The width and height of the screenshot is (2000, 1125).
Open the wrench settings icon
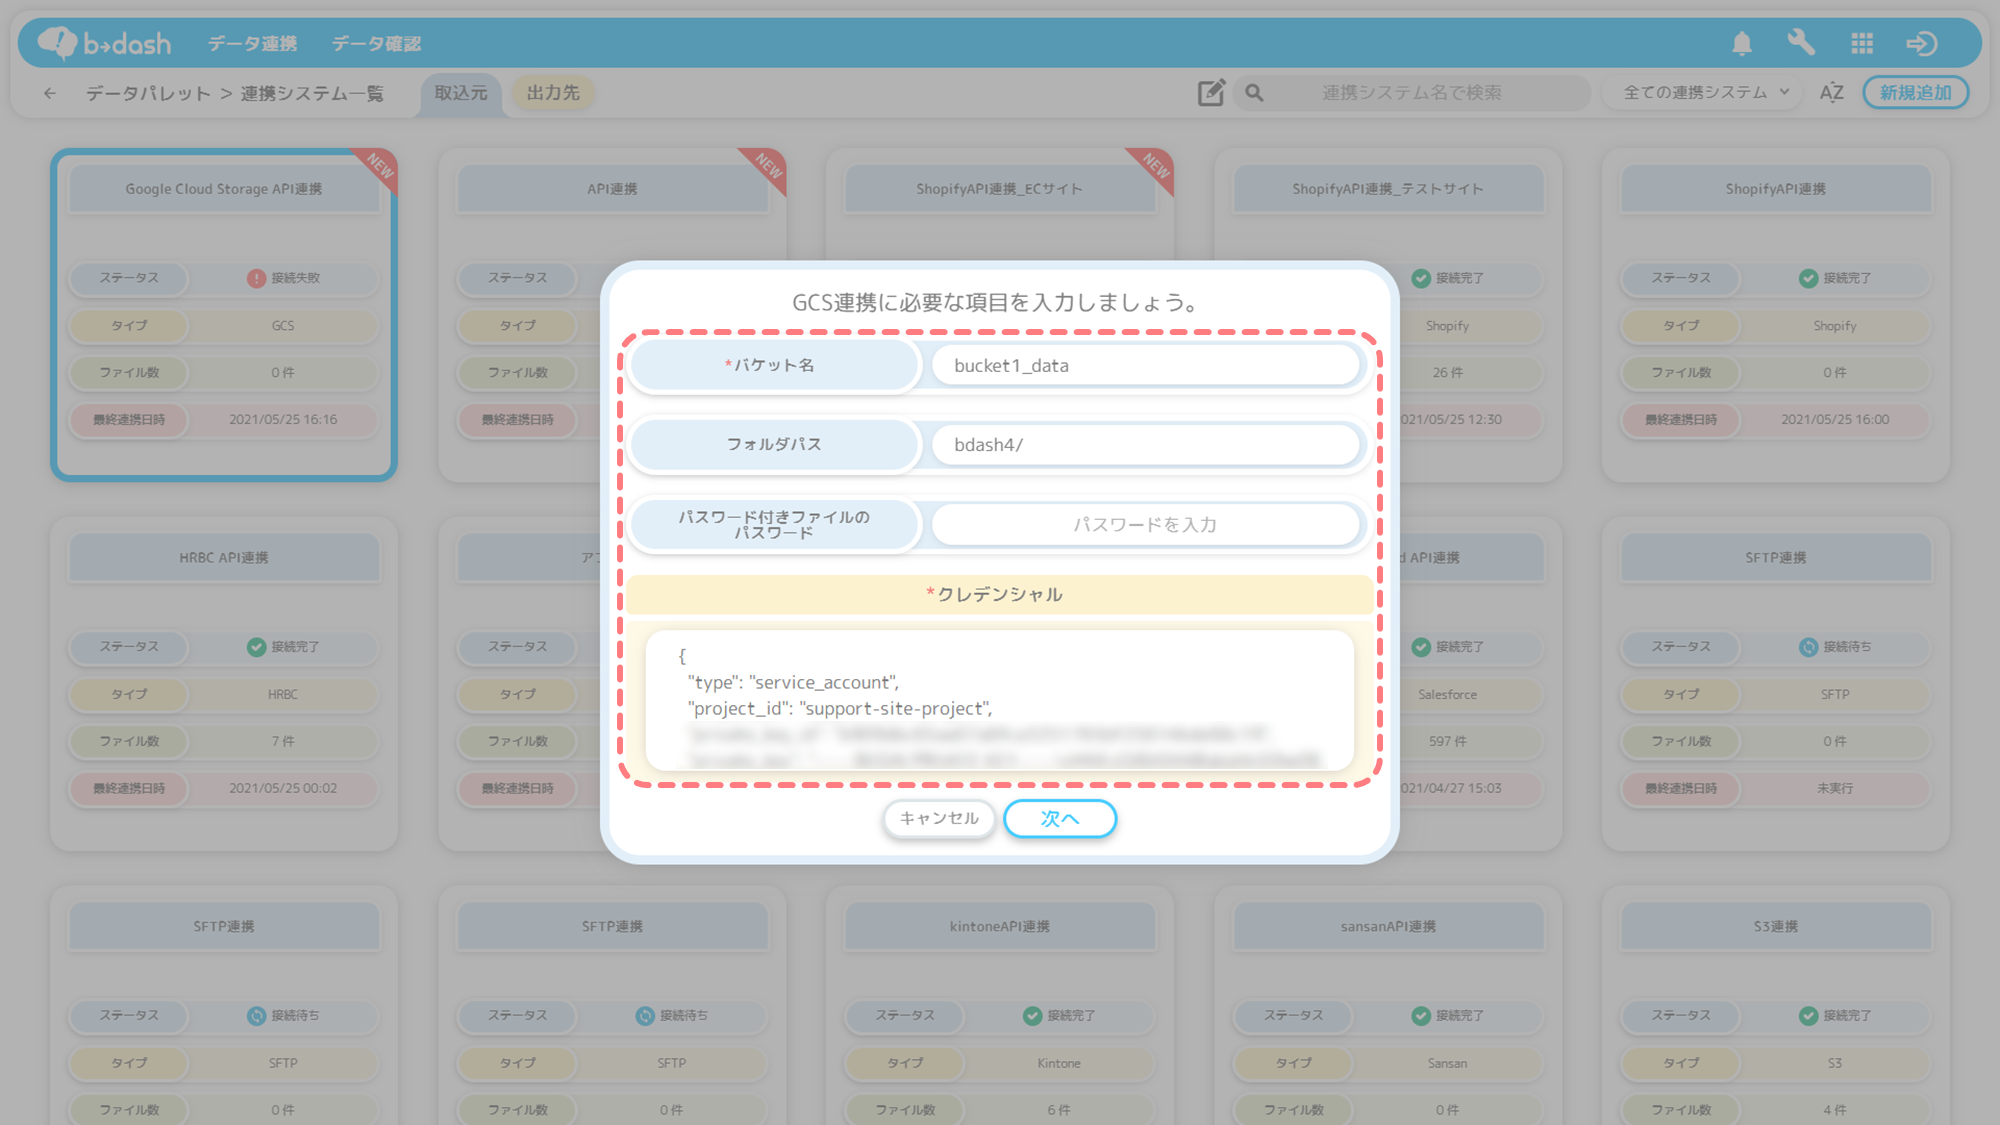pyautogui.click(x=1801, y=43)
